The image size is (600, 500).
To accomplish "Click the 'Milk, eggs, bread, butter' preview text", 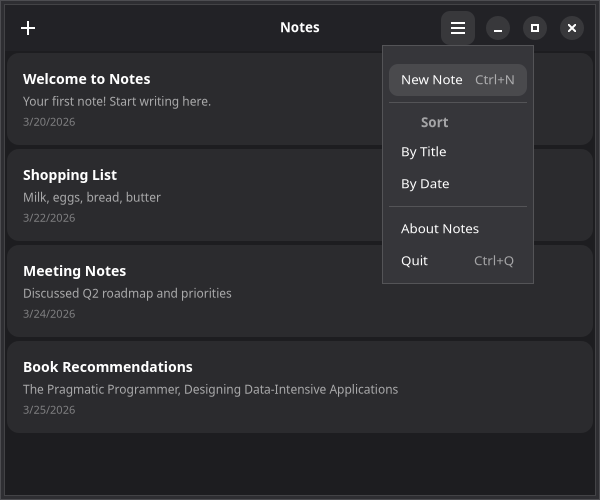I will point(92,198).
